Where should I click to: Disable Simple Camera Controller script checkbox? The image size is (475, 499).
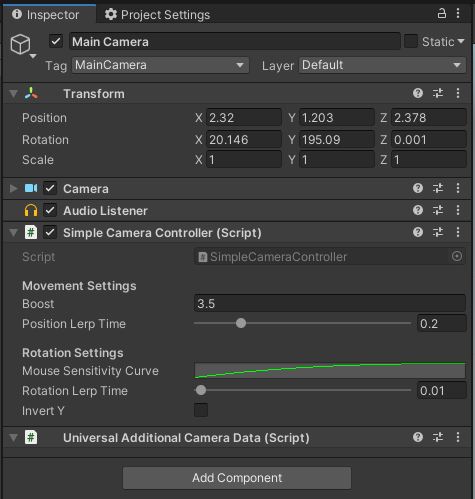pos(50,232)
